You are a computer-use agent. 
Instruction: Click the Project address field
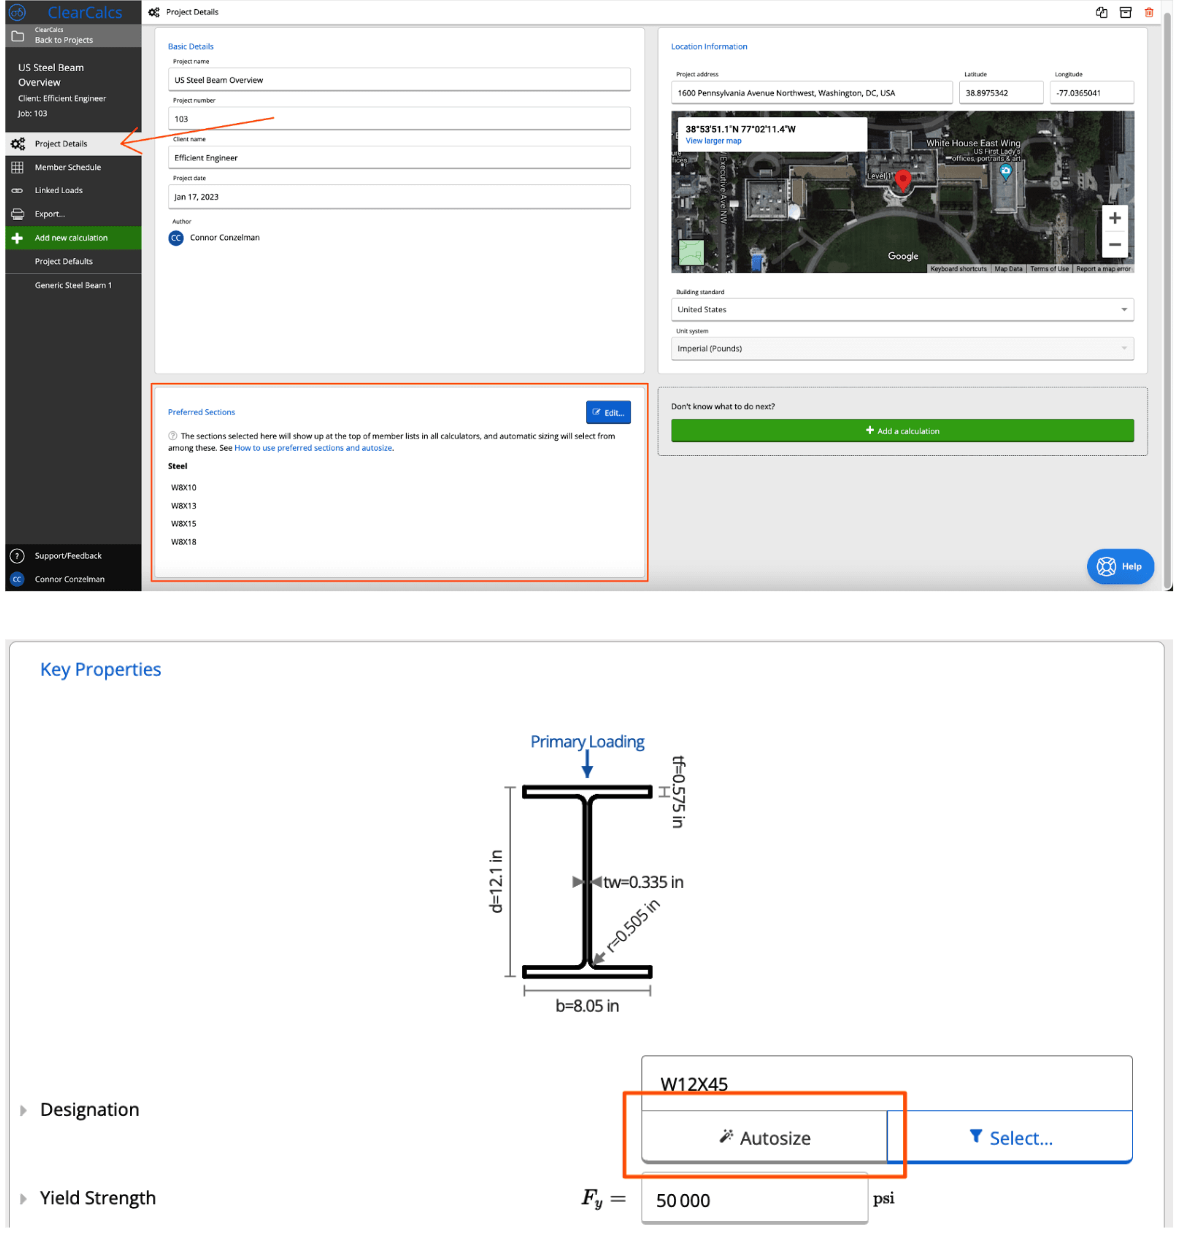click(x=811, y=93)
